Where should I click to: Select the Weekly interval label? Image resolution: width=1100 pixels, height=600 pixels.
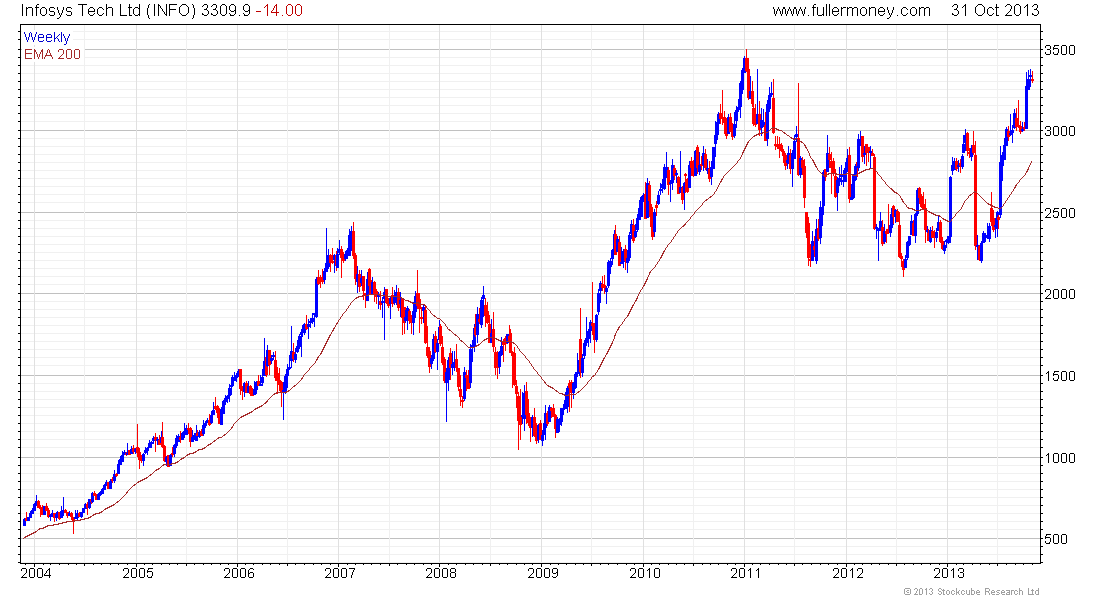click(x=47, y=37)
